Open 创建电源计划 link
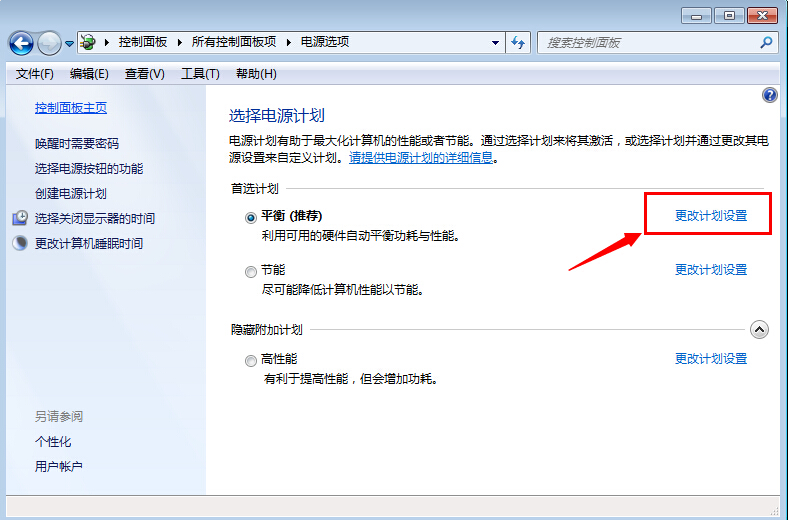The height and width of the screenshot is (520, 788). pyautogui.click(x=71, y=193)
